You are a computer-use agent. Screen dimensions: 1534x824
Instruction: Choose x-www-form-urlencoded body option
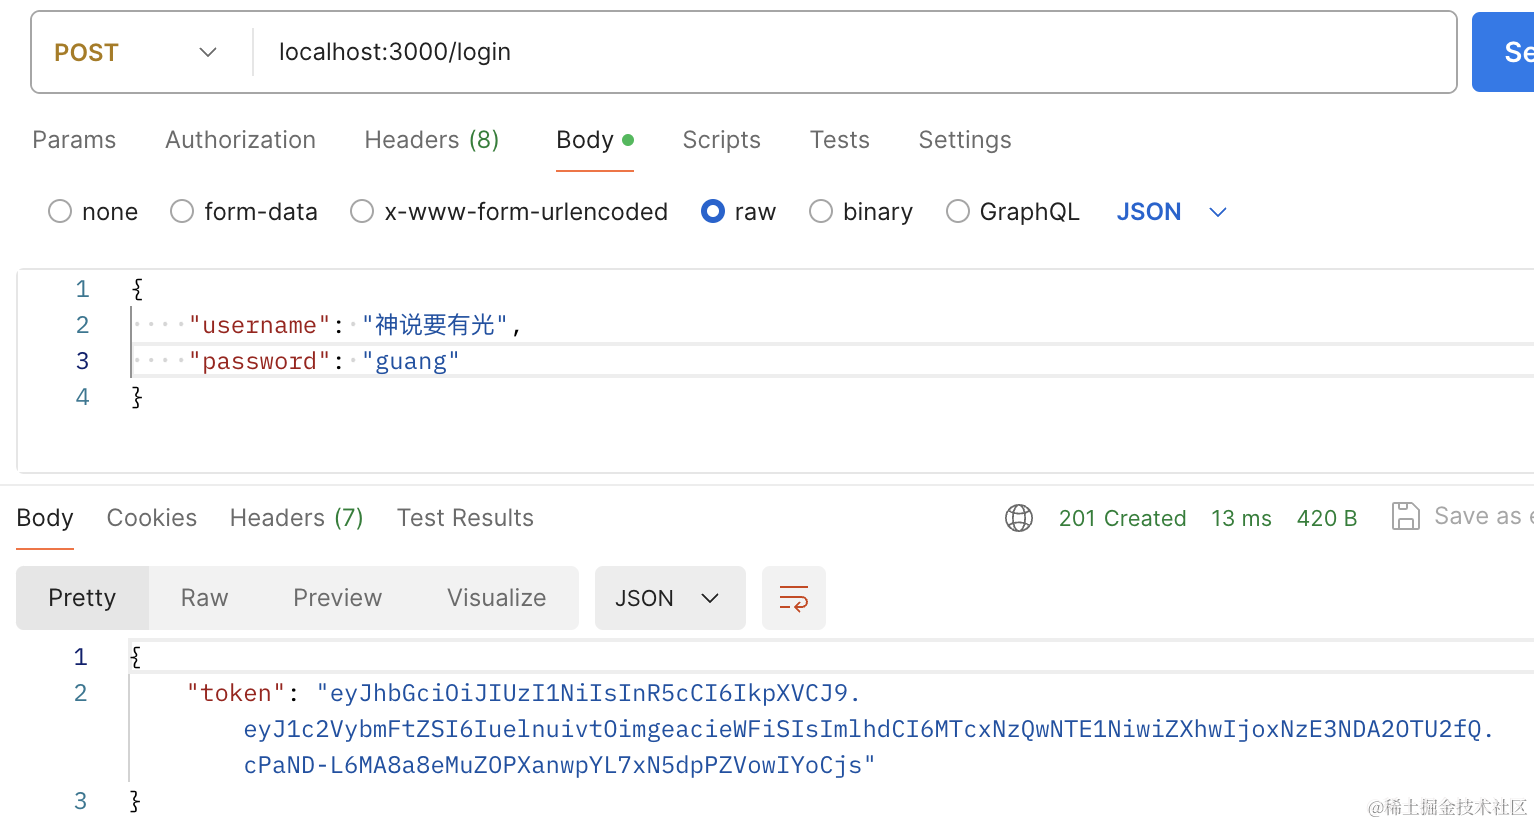click(362, 212)
